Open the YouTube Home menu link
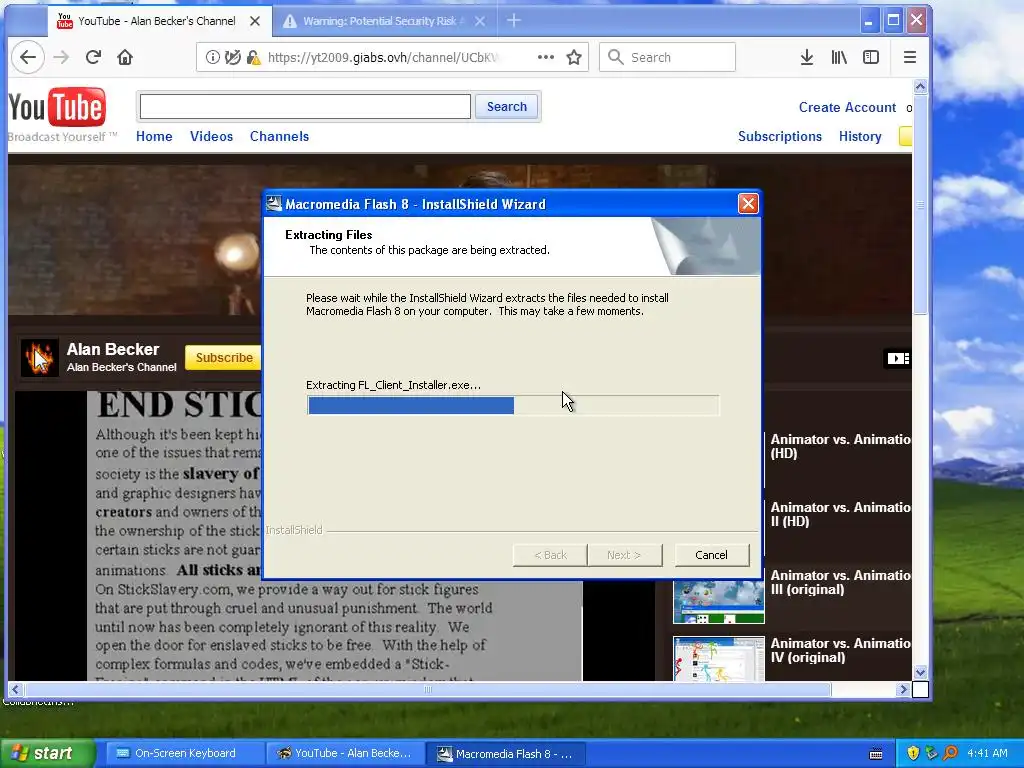The width and height of the screenshot is (1024, 768). tap(154, 136)
